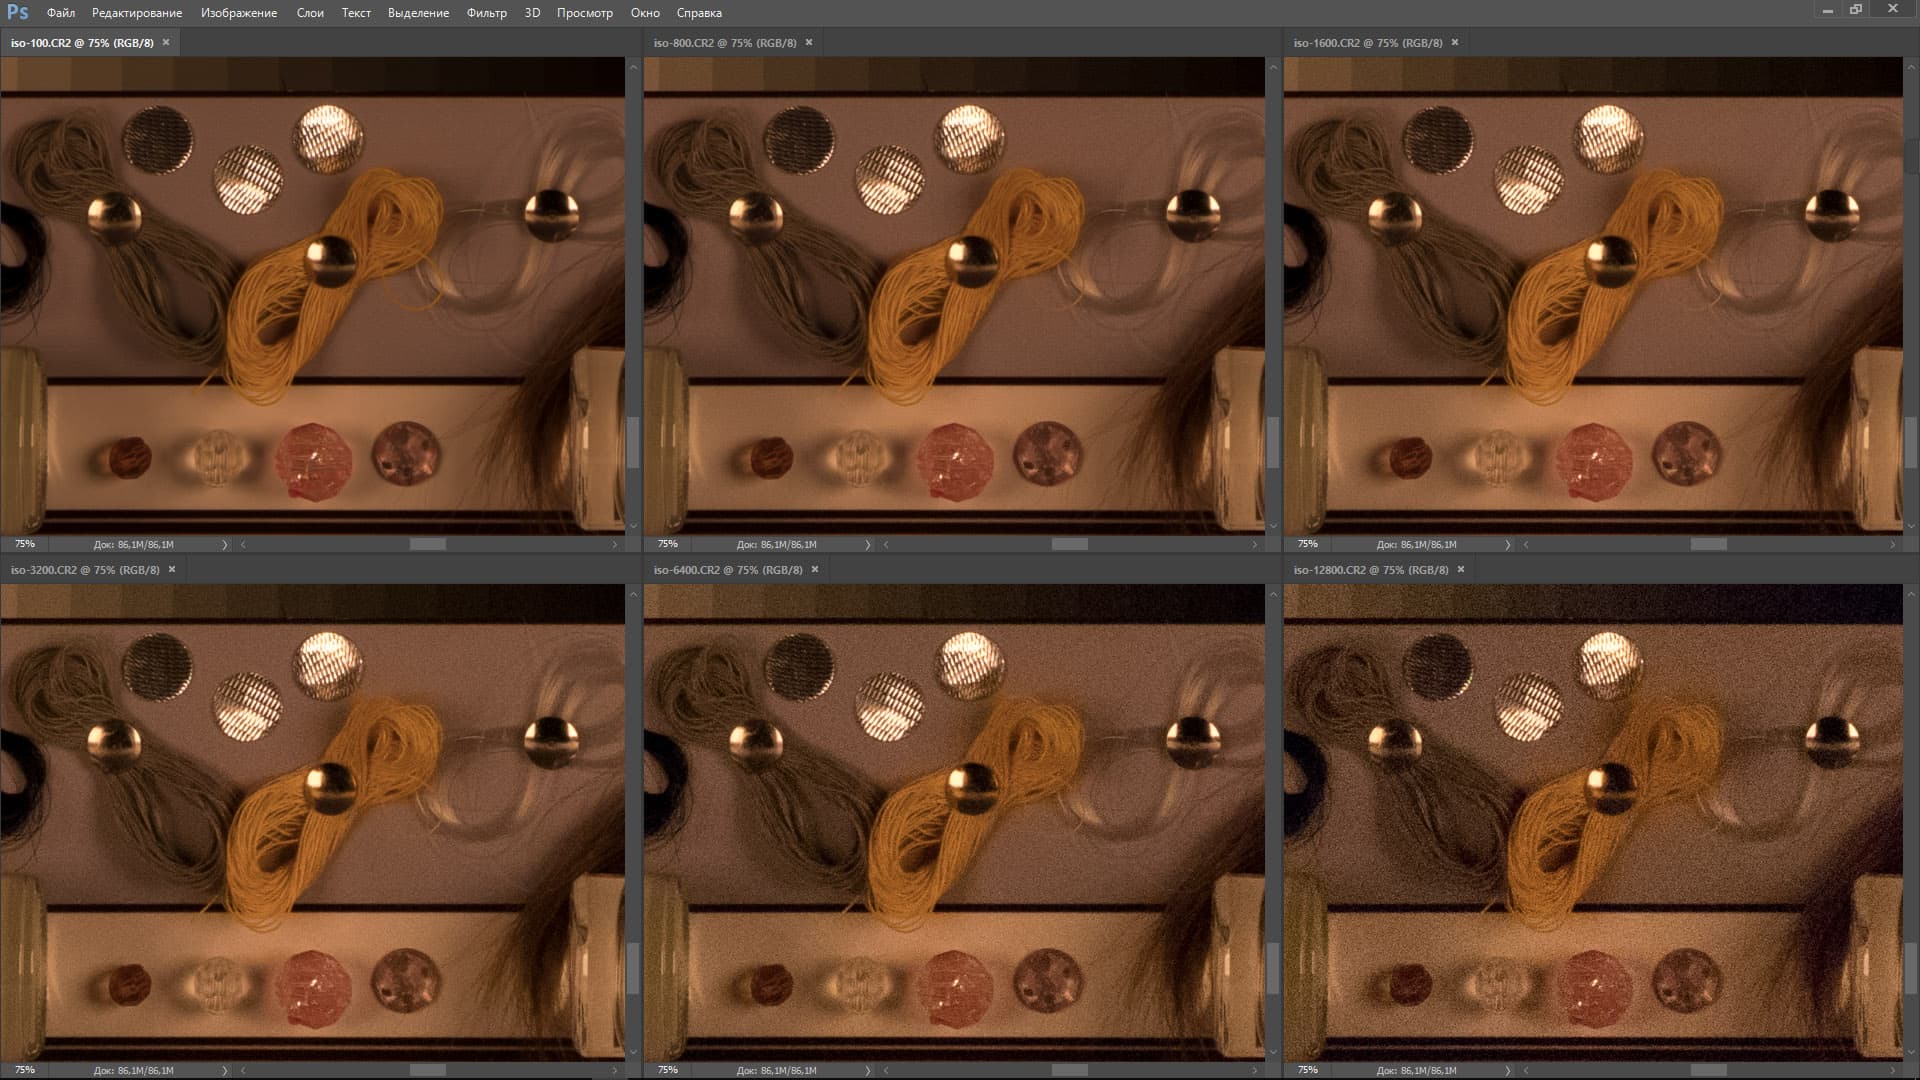Image resolution: width=1920 pixels, height=1080 pixels.
Task: Close the iso-3200.CR2 tab
Action: (172, 569)
